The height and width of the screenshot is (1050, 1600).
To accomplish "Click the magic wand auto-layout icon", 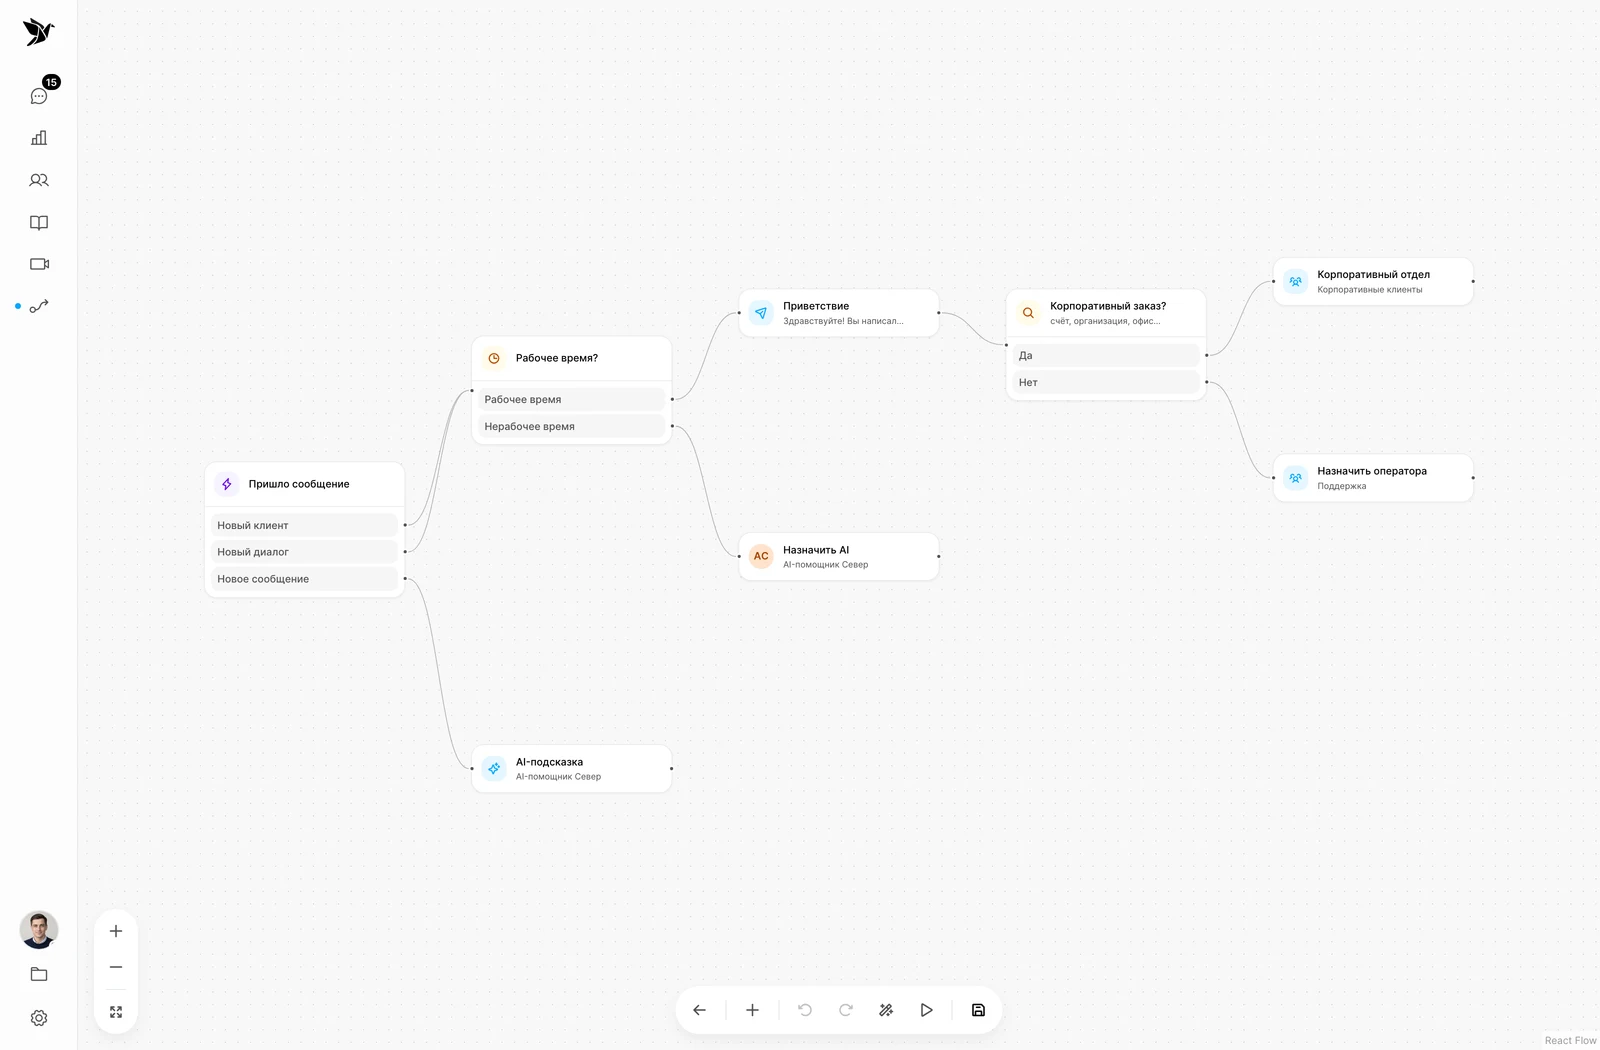I will click(886, 1010).
